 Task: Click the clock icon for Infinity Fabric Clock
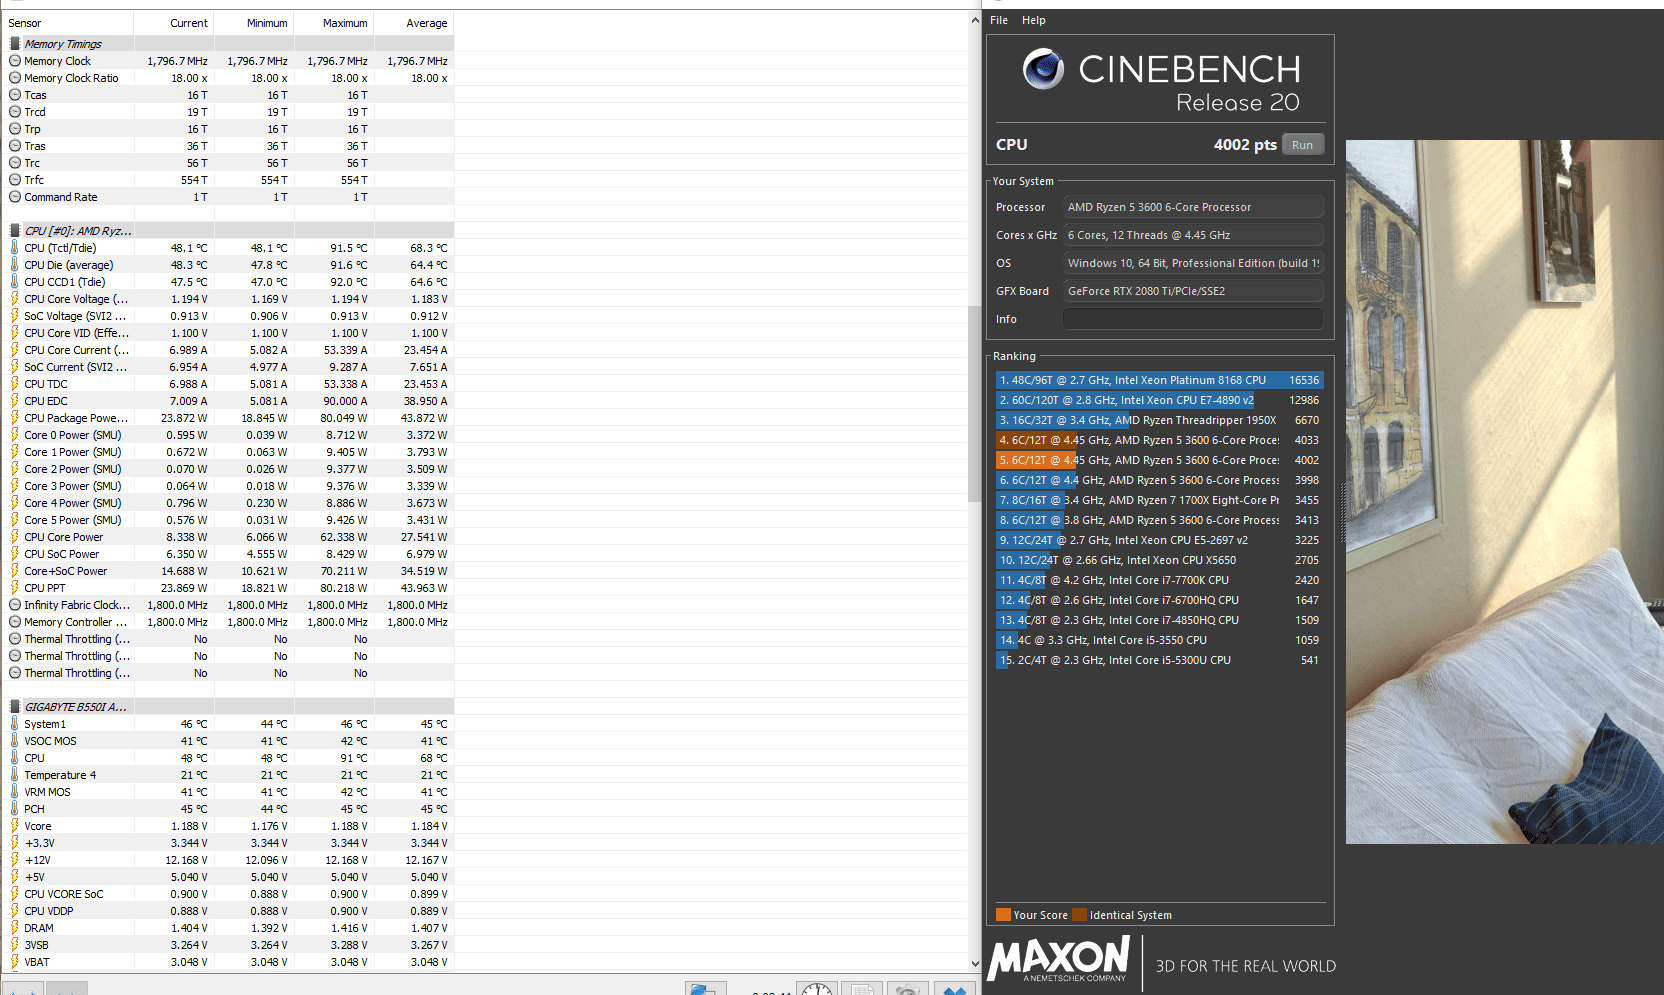15,605
